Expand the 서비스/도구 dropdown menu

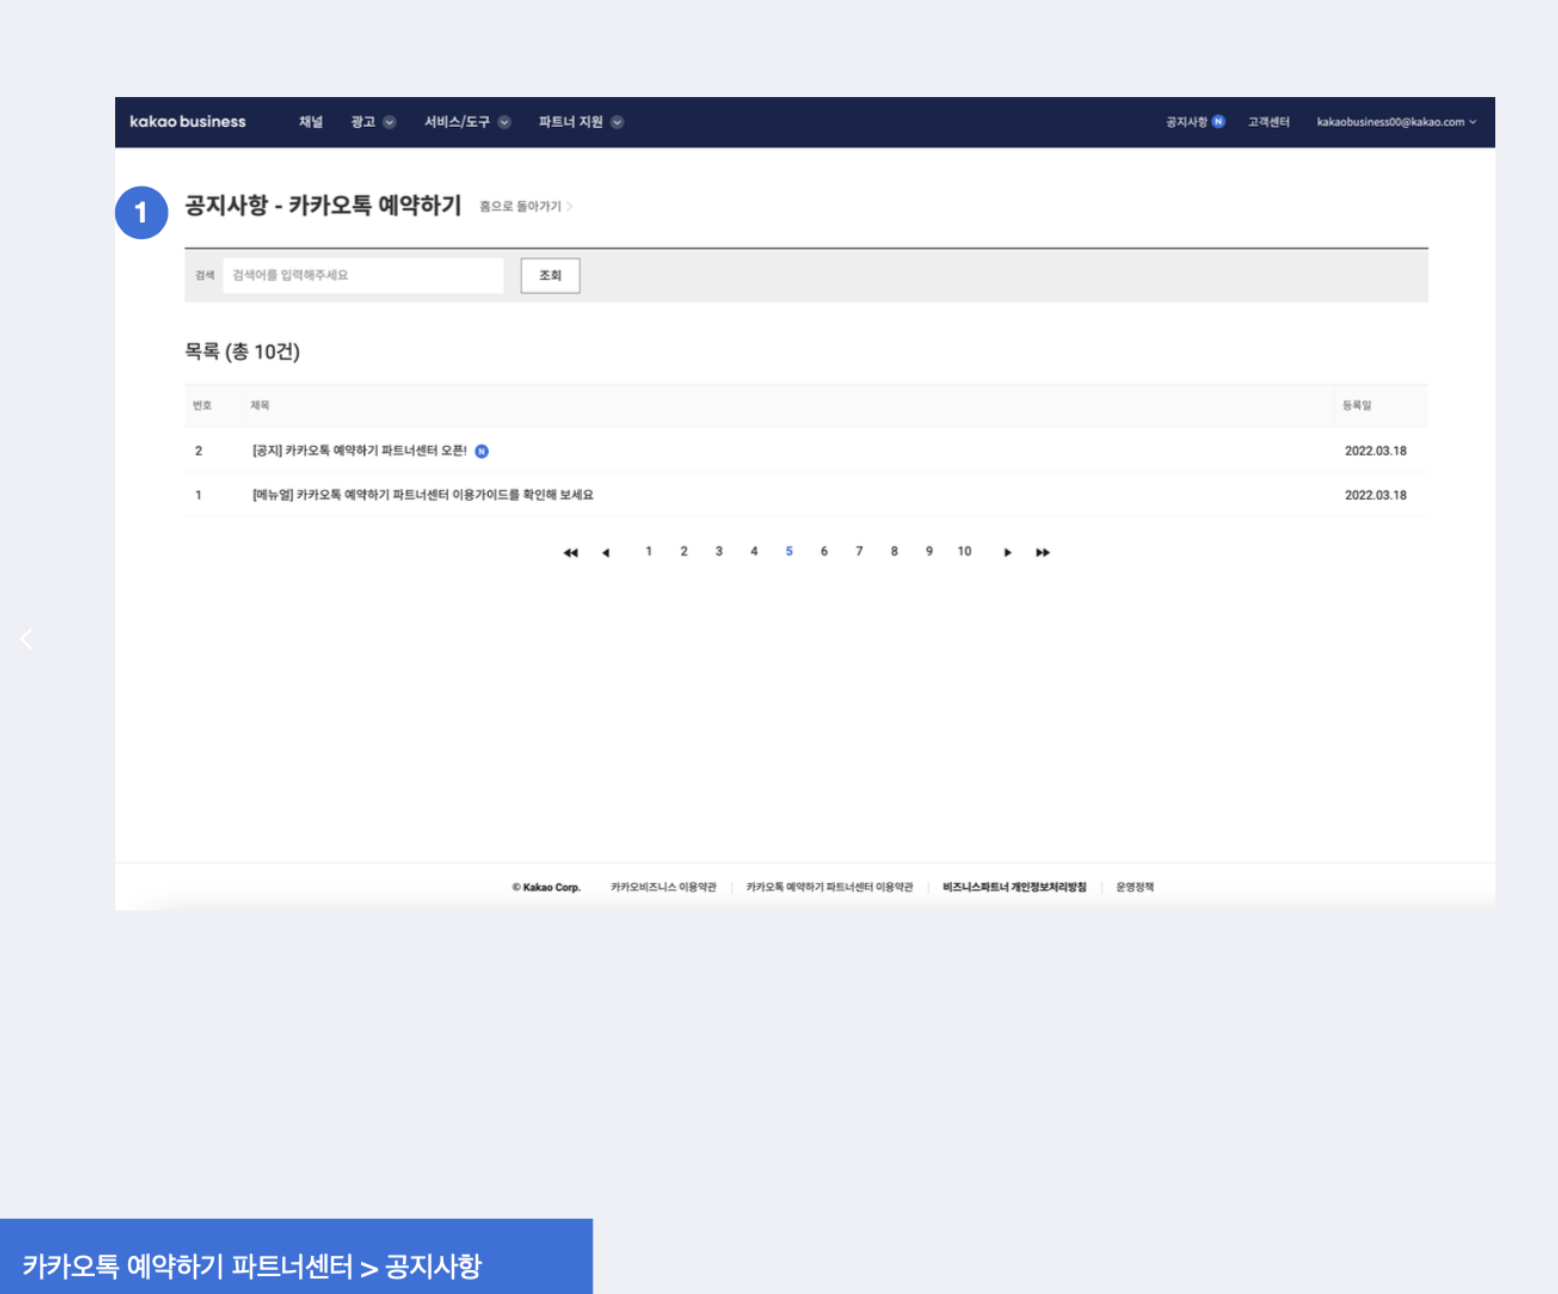(466, 122)
